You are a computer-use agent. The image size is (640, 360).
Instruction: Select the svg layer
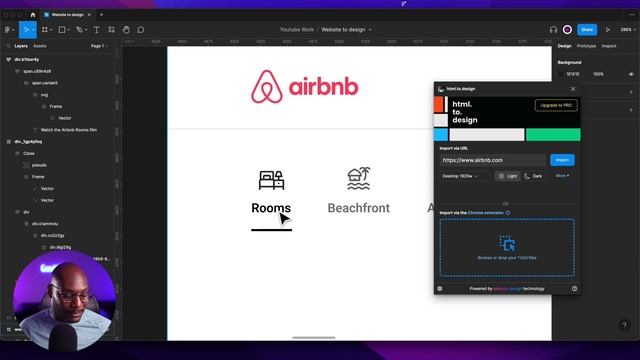[x=44, y=95]
